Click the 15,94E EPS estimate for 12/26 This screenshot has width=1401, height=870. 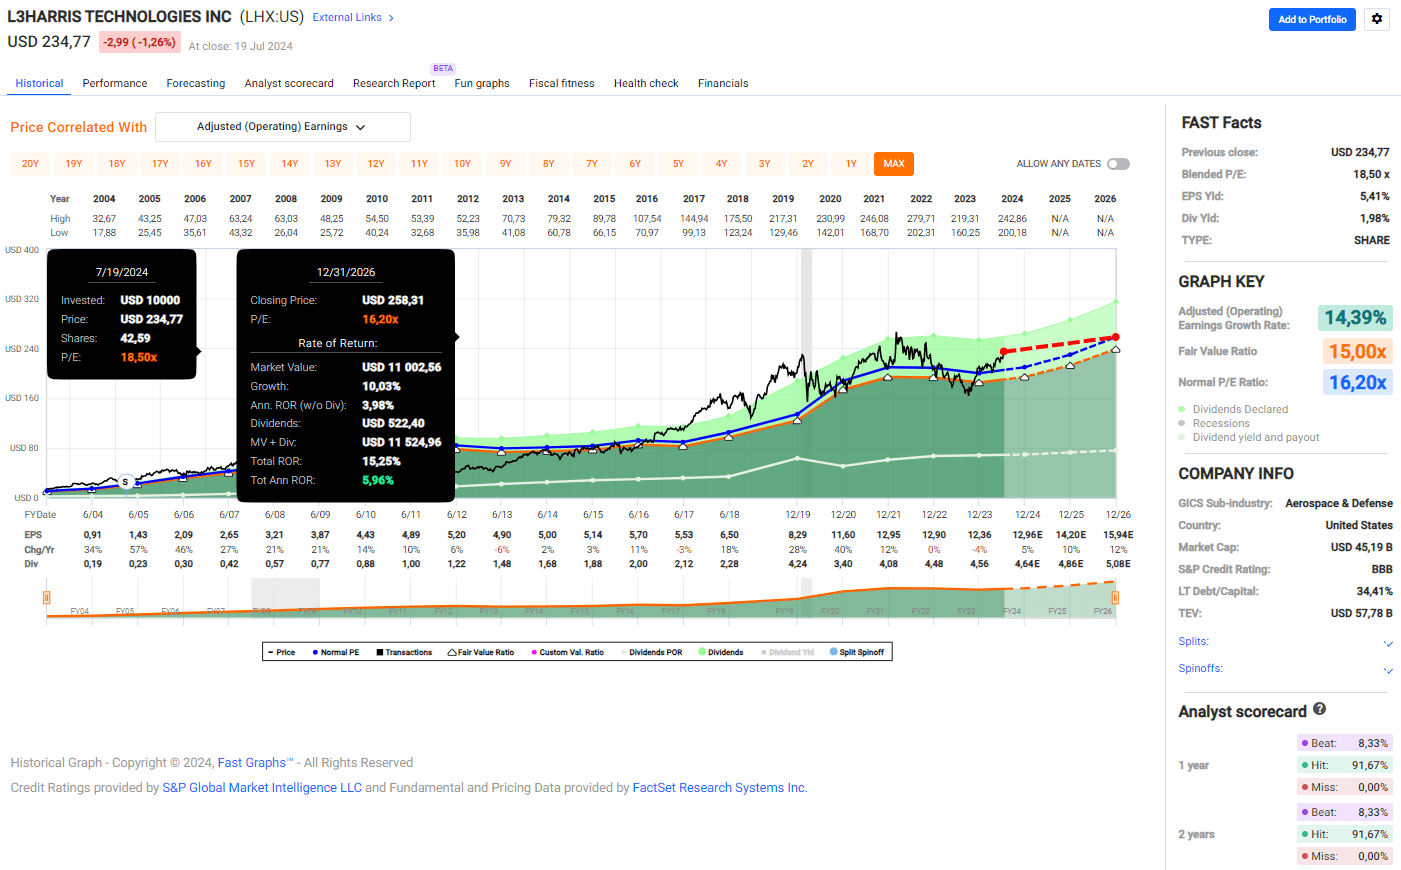click(x=1118, y=535)
